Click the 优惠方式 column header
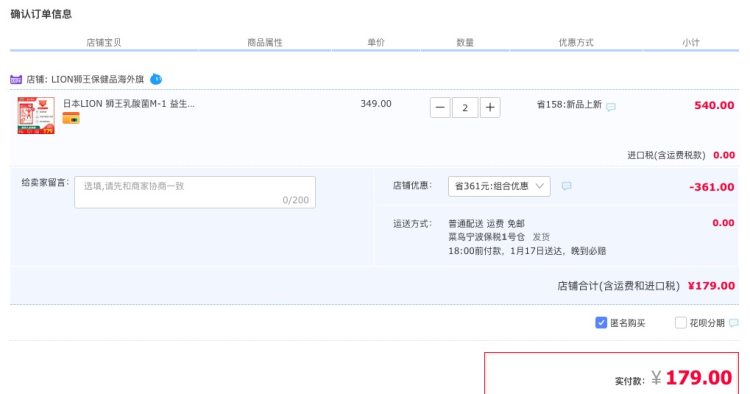This screenshot has height=394, width=750. (x=576, y=43)
